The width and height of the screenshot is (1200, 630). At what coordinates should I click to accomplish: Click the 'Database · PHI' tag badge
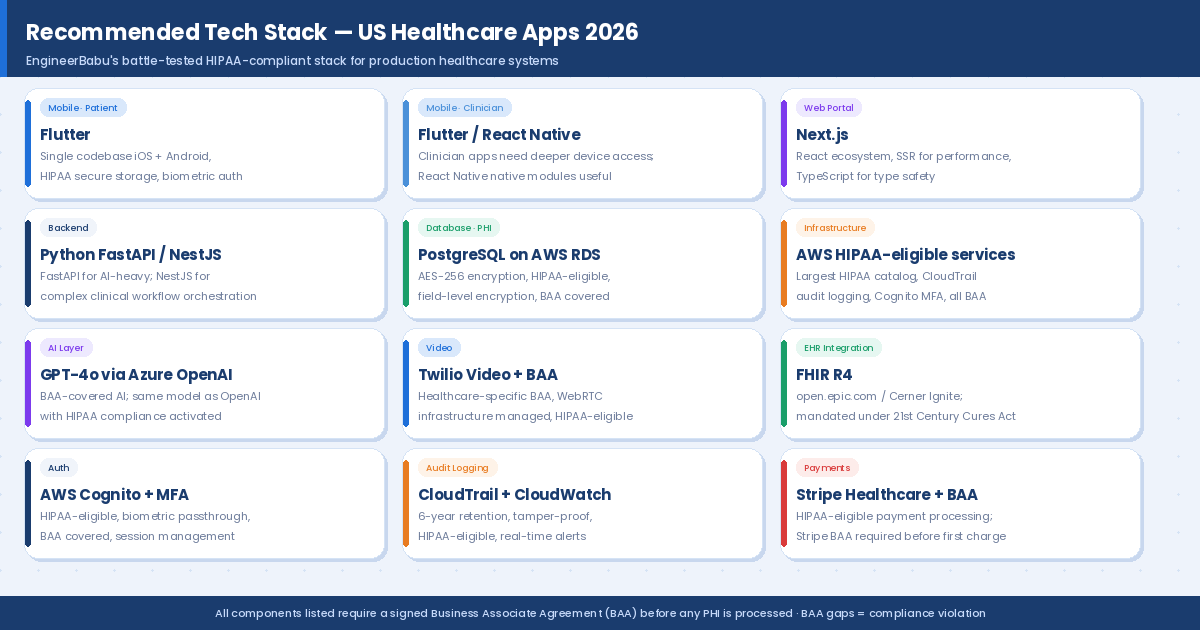[x=459, y=228]
